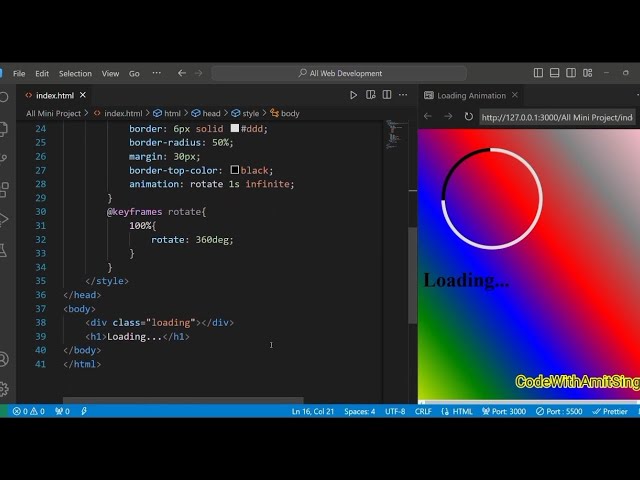Screen dimensions: 640x480
Task: Show more menu bar items via ellipsis
Action: click(156, 73)
